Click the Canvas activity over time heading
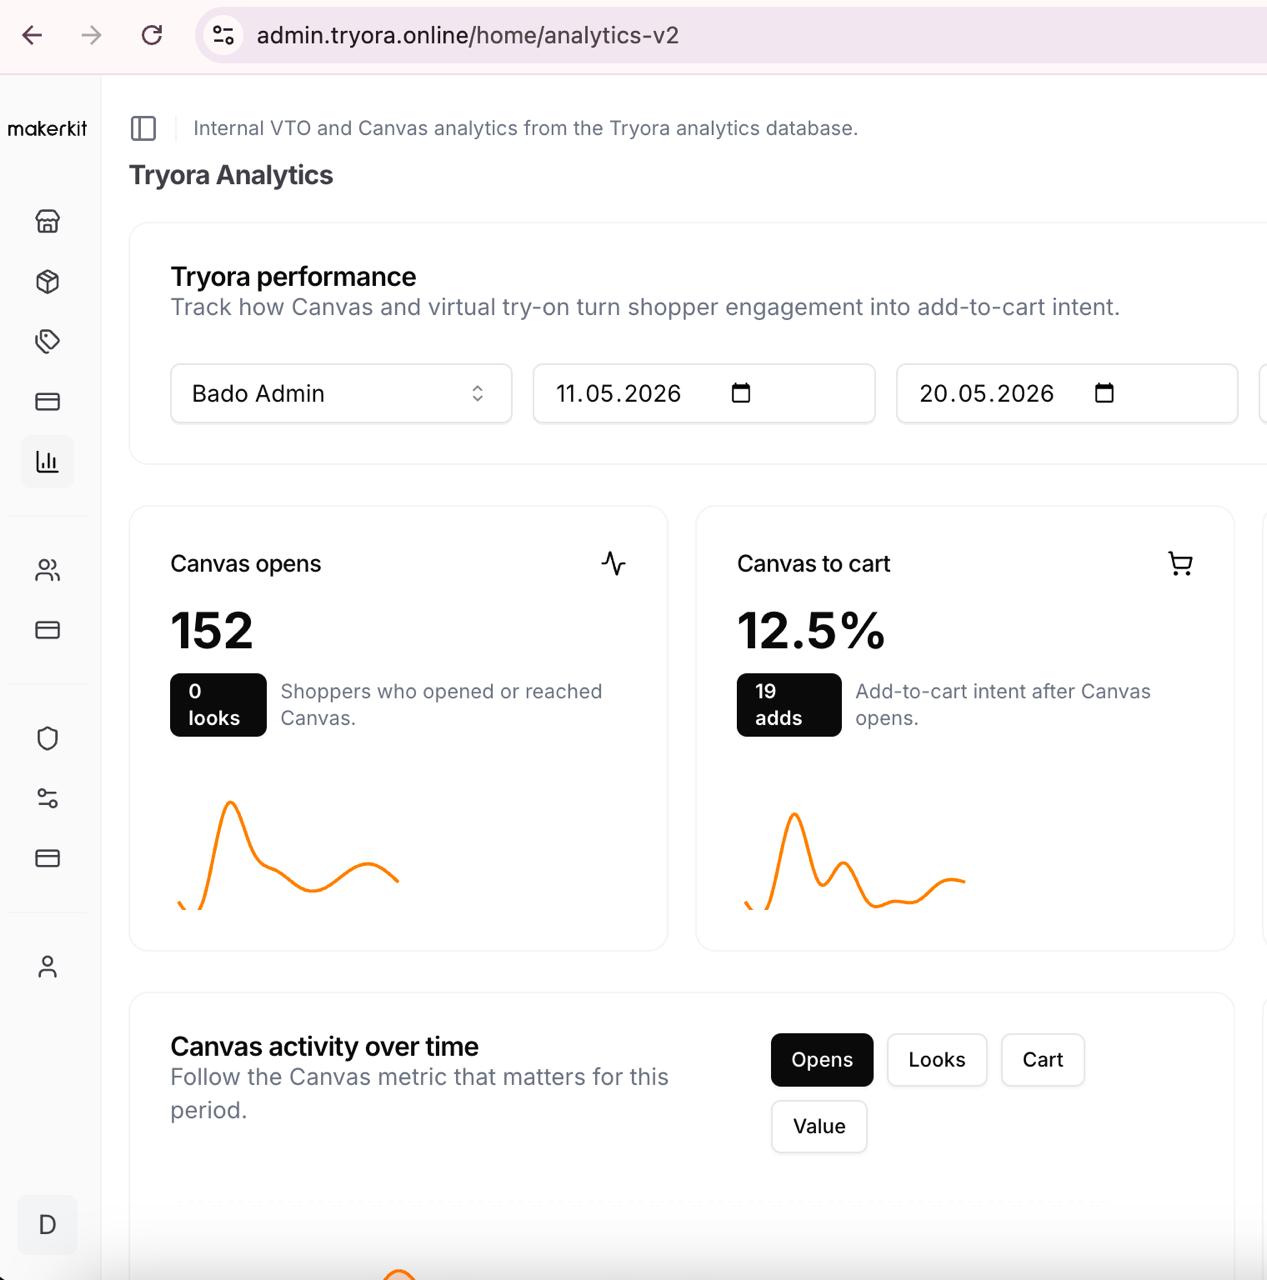Viewport: 1267px width, 1280px height. (x=324, y=1047)
